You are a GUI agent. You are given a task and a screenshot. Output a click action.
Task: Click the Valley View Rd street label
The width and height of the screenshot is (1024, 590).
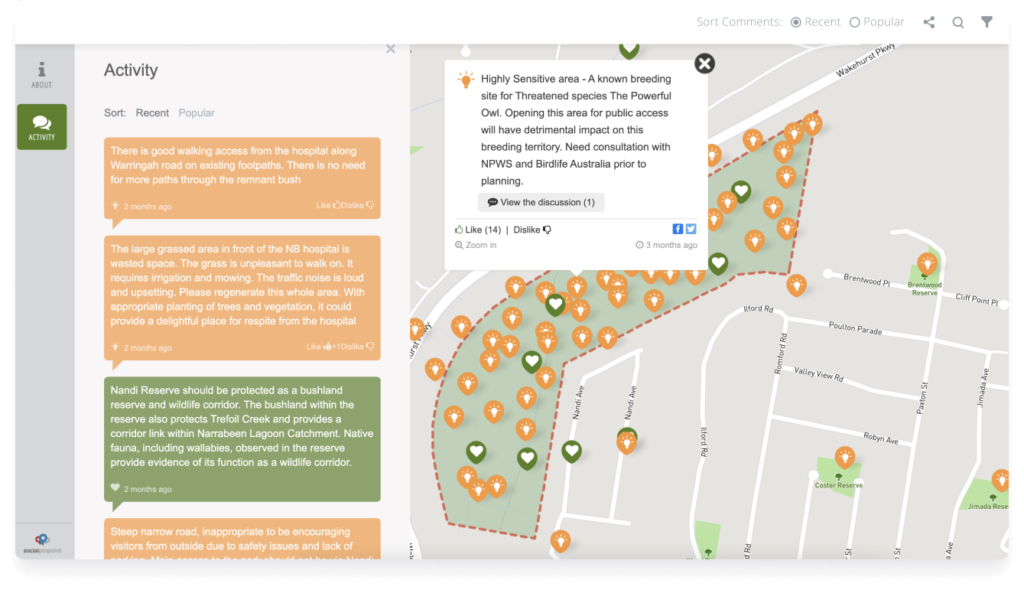click(819, 374)
